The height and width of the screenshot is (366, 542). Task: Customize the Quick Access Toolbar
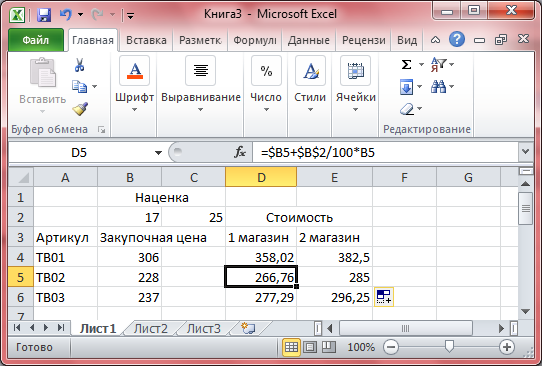(x=130, y=15)
